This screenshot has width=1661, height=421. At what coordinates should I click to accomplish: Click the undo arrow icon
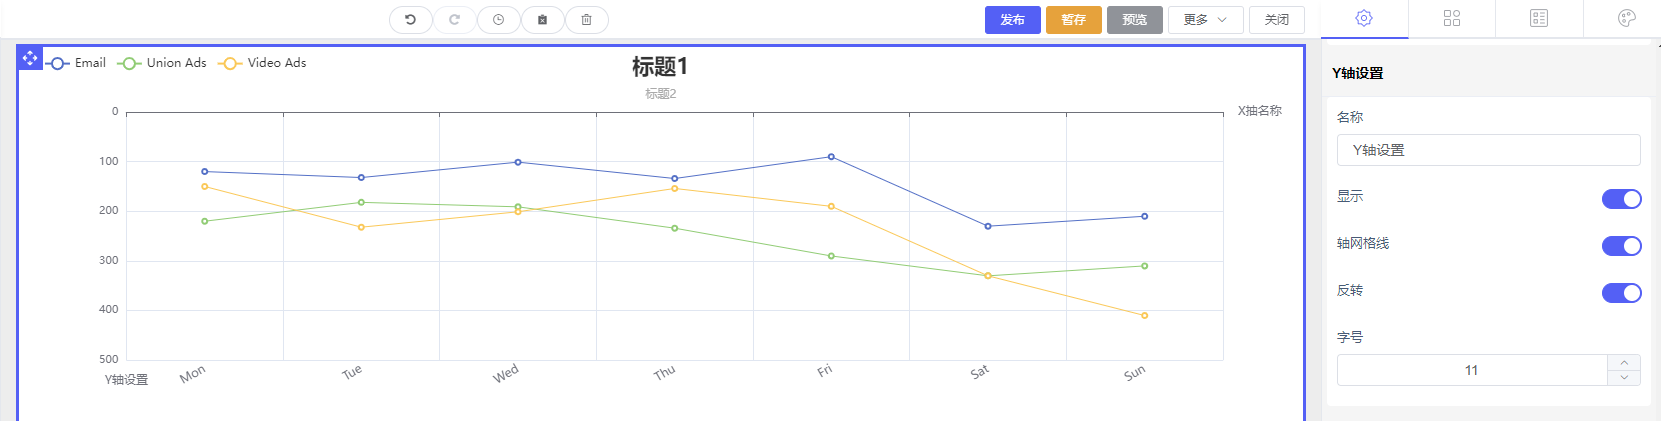click(410, 19)
